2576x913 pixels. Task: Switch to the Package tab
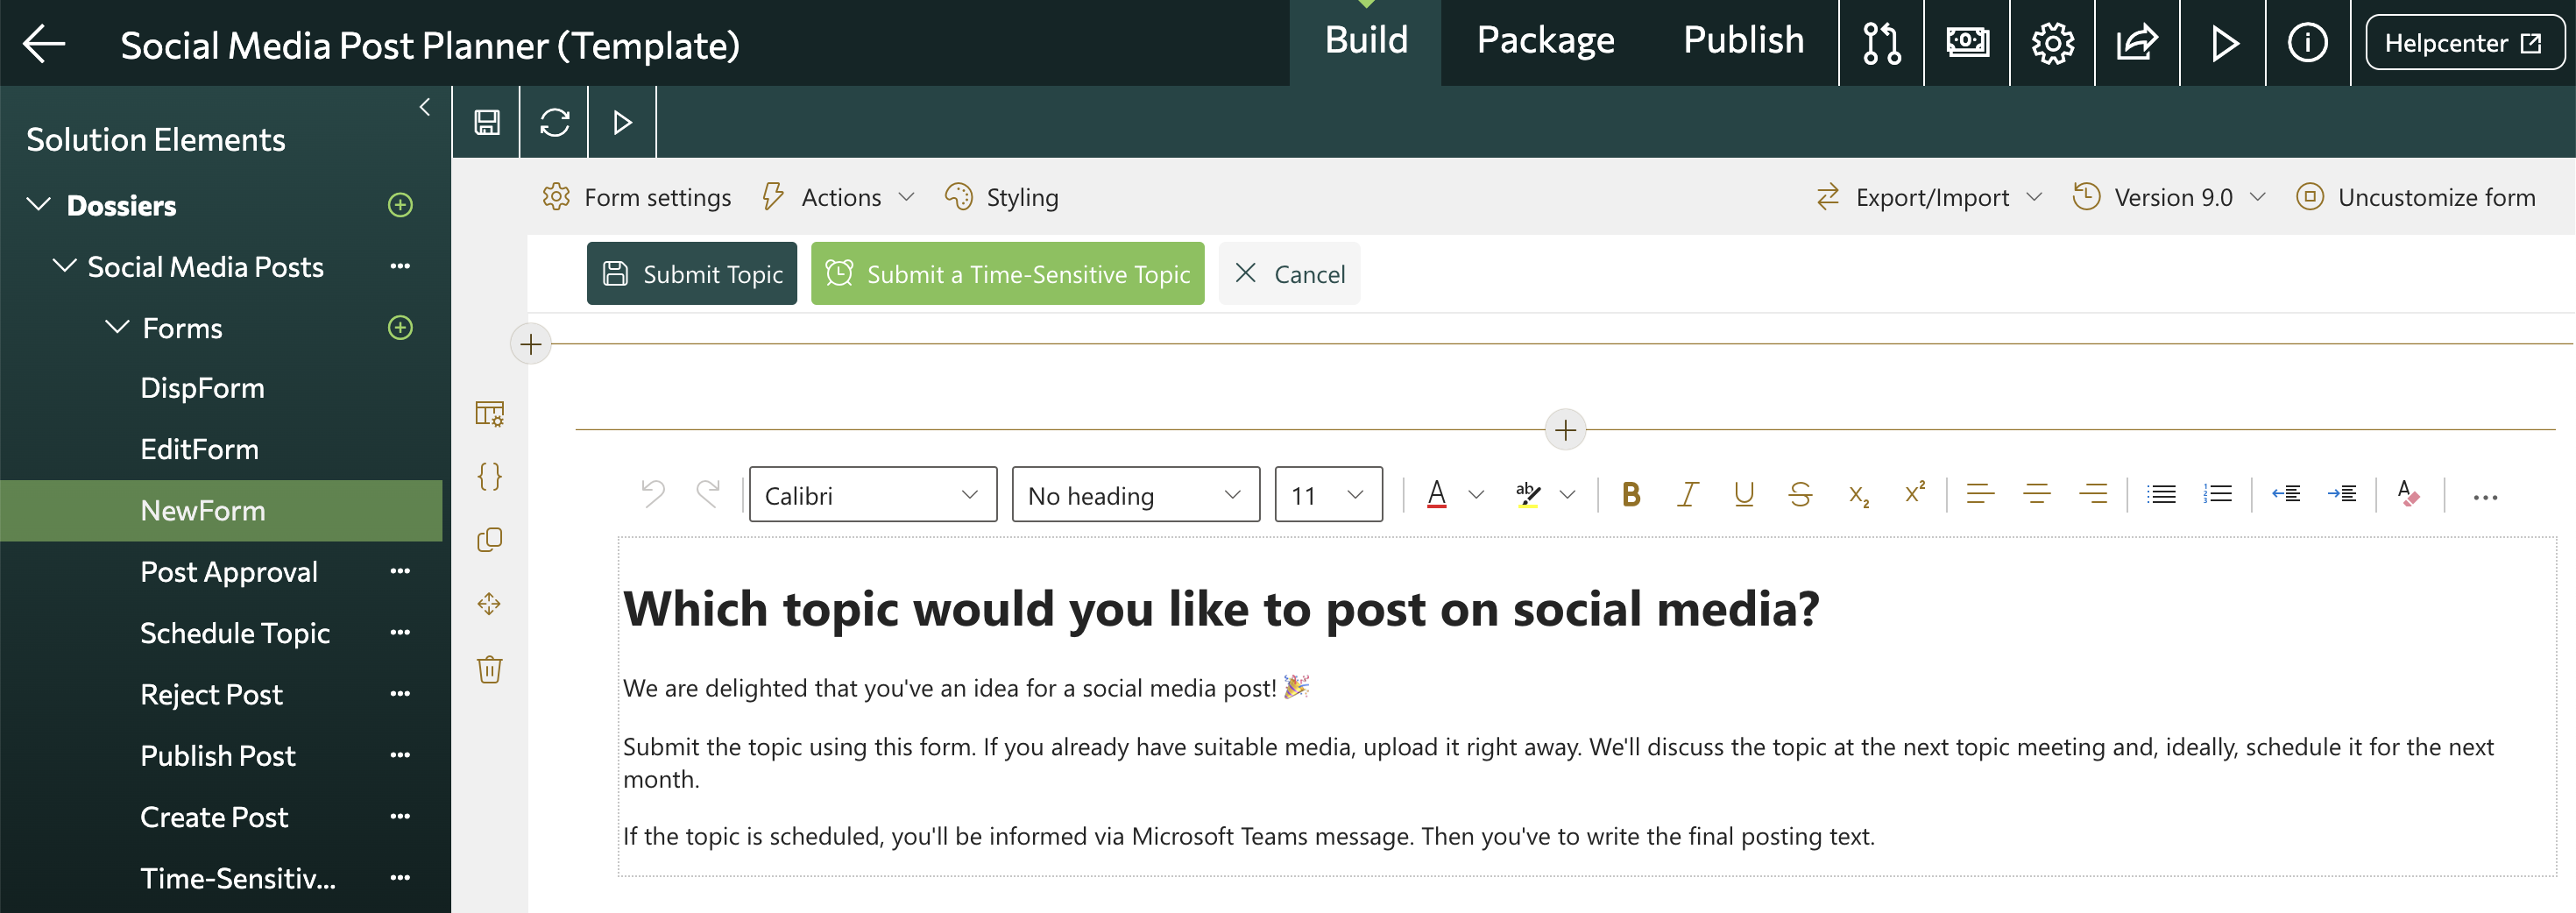pyautogui.click(x=1545, y=41)
